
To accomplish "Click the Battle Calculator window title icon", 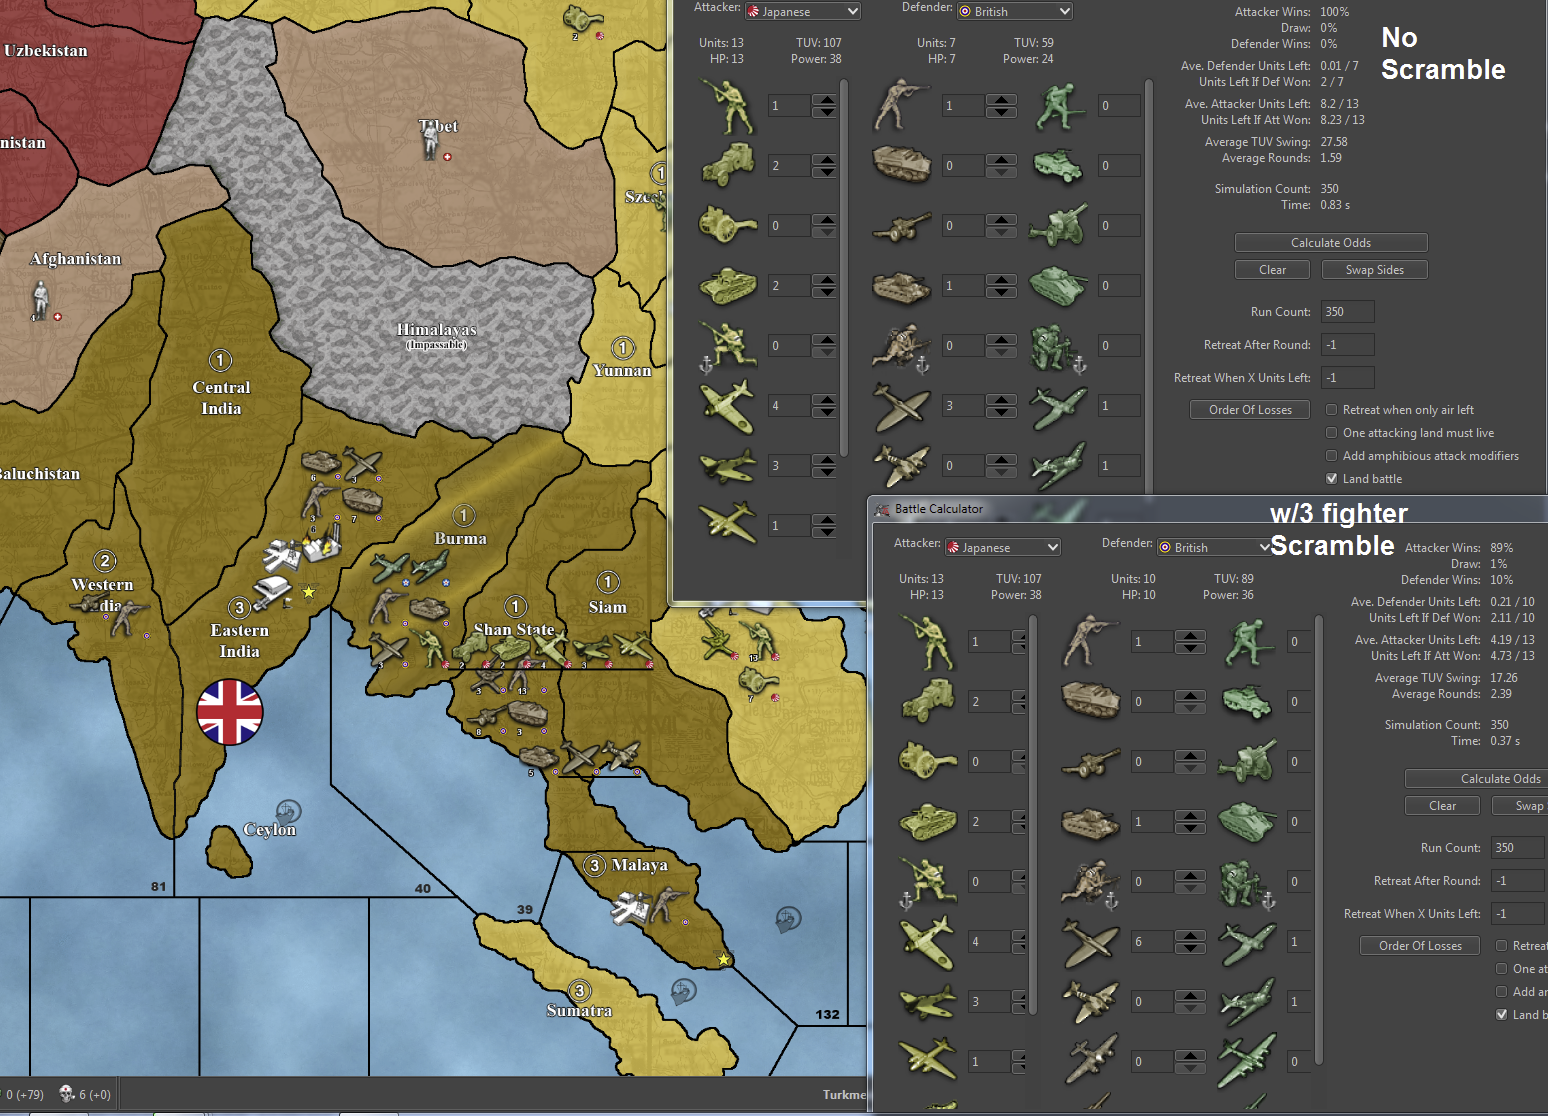I will click(881, 509).
